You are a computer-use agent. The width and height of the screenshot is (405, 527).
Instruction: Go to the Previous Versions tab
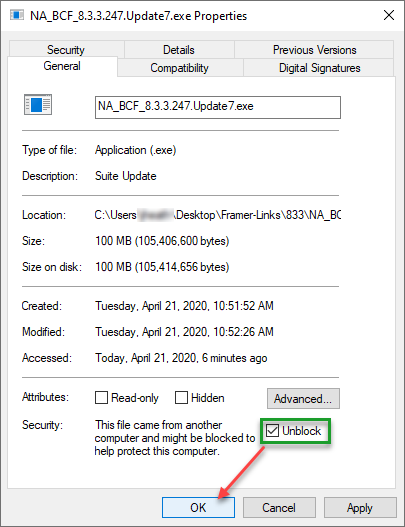coord(314,49)
